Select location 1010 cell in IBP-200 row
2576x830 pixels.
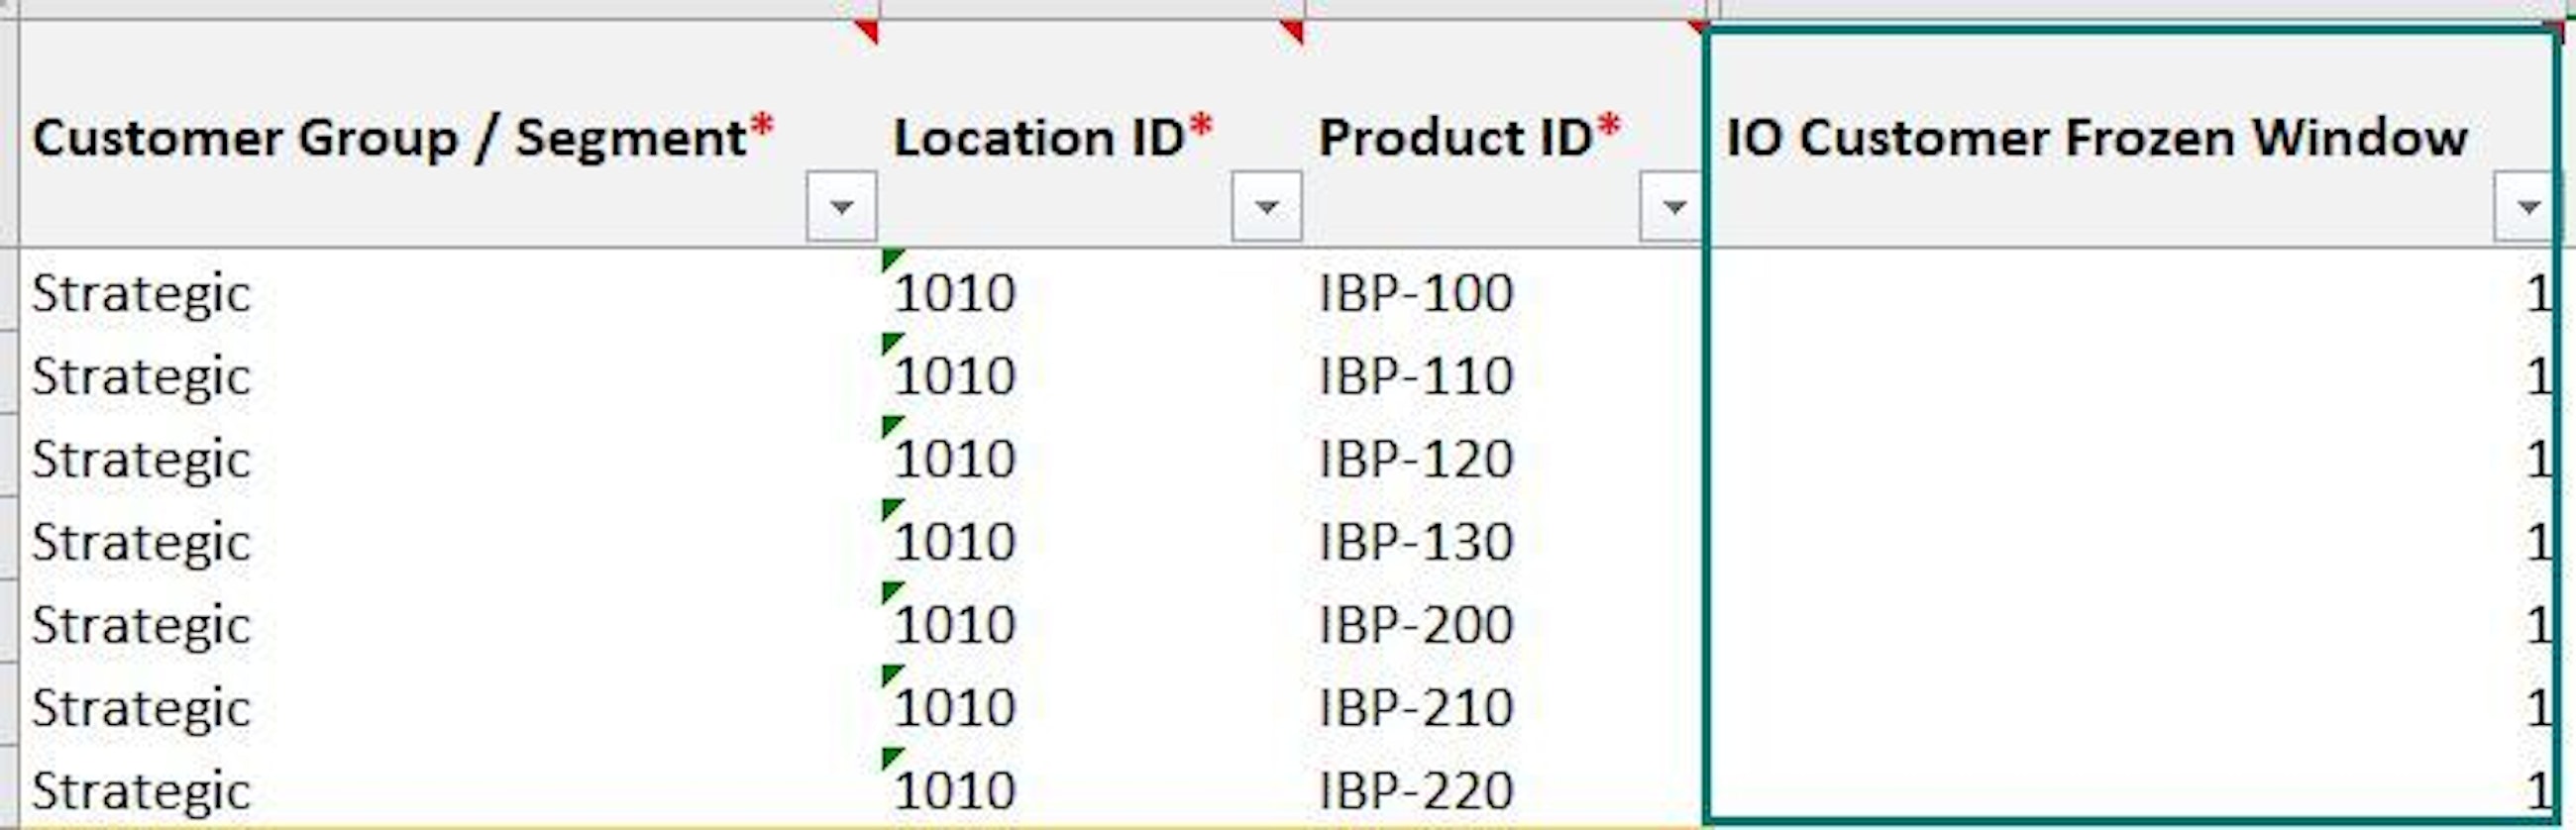click(955, 625)
